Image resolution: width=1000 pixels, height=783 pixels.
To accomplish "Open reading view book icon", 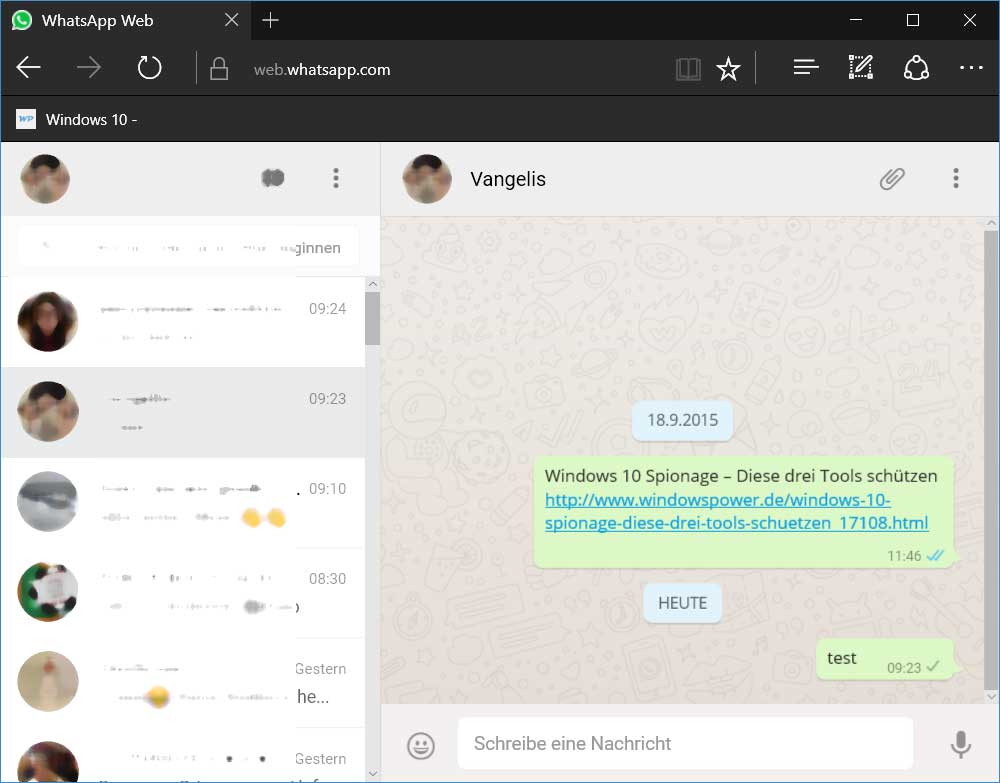I will tap(688, 69).
